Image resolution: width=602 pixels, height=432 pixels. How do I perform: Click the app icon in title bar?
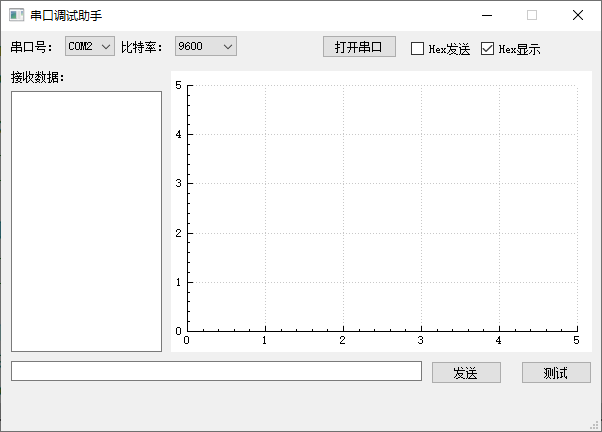(16, 16)
